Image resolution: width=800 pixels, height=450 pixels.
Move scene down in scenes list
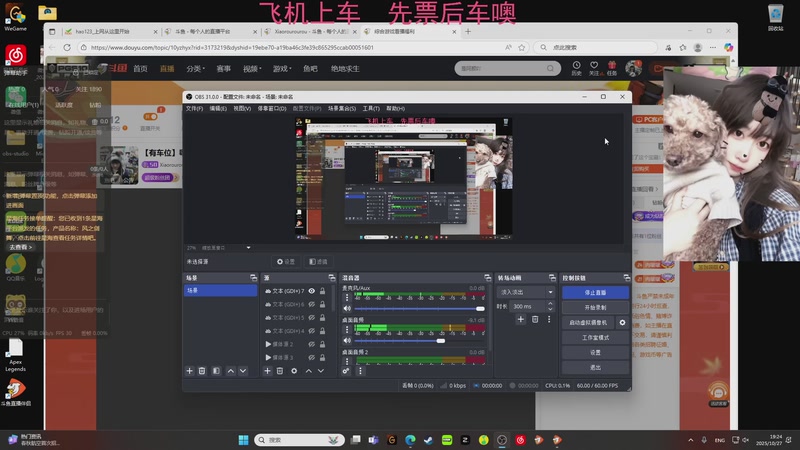click(243, 371)
